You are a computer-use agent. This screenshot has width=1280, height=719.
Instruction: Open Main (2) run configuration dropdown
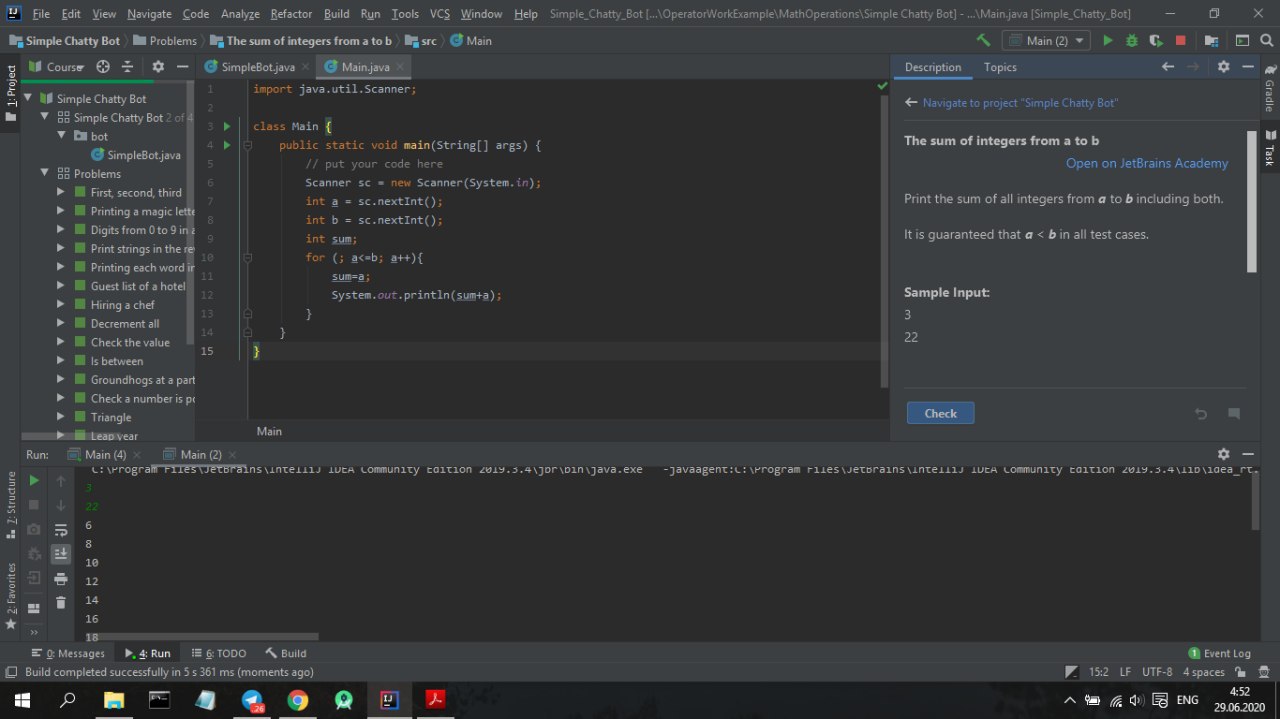click(1046, 41)
